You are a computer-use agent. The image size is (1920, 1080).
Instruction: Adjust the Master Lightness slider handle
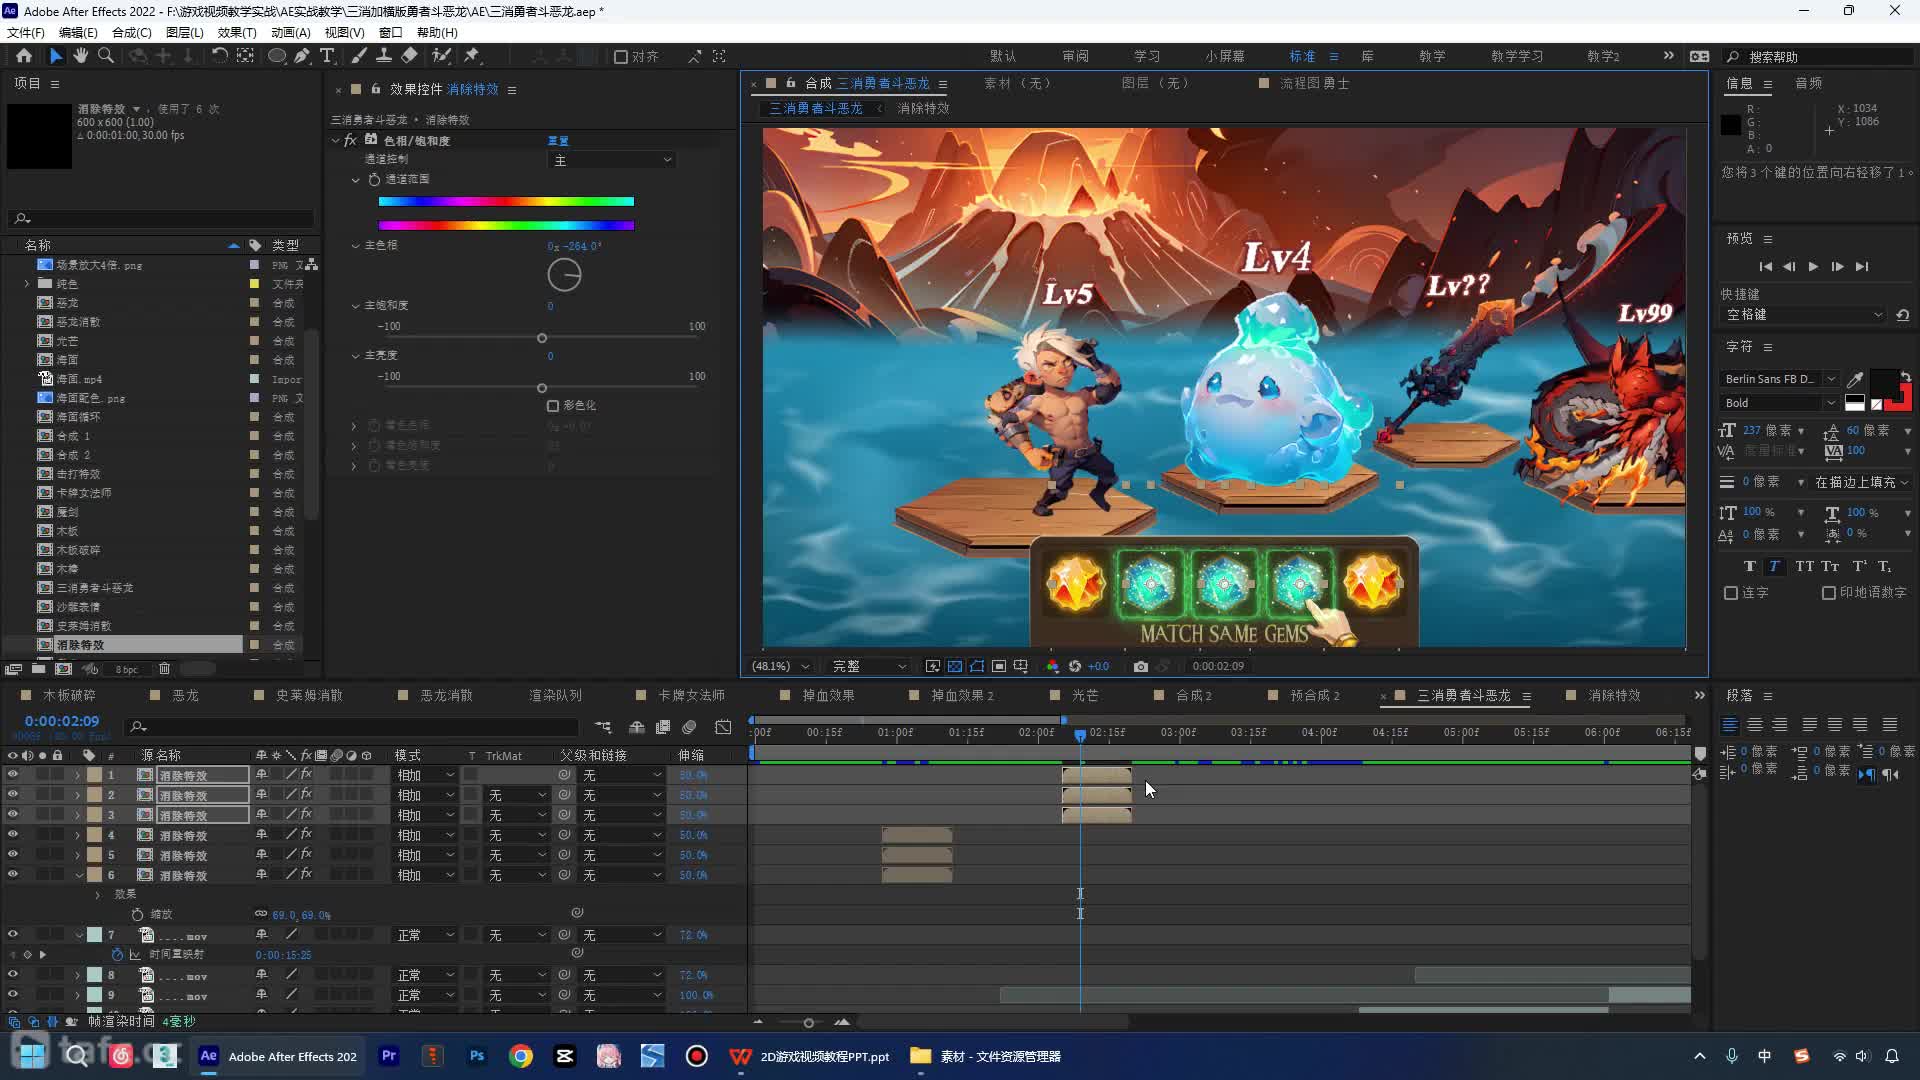click(542, 388)
